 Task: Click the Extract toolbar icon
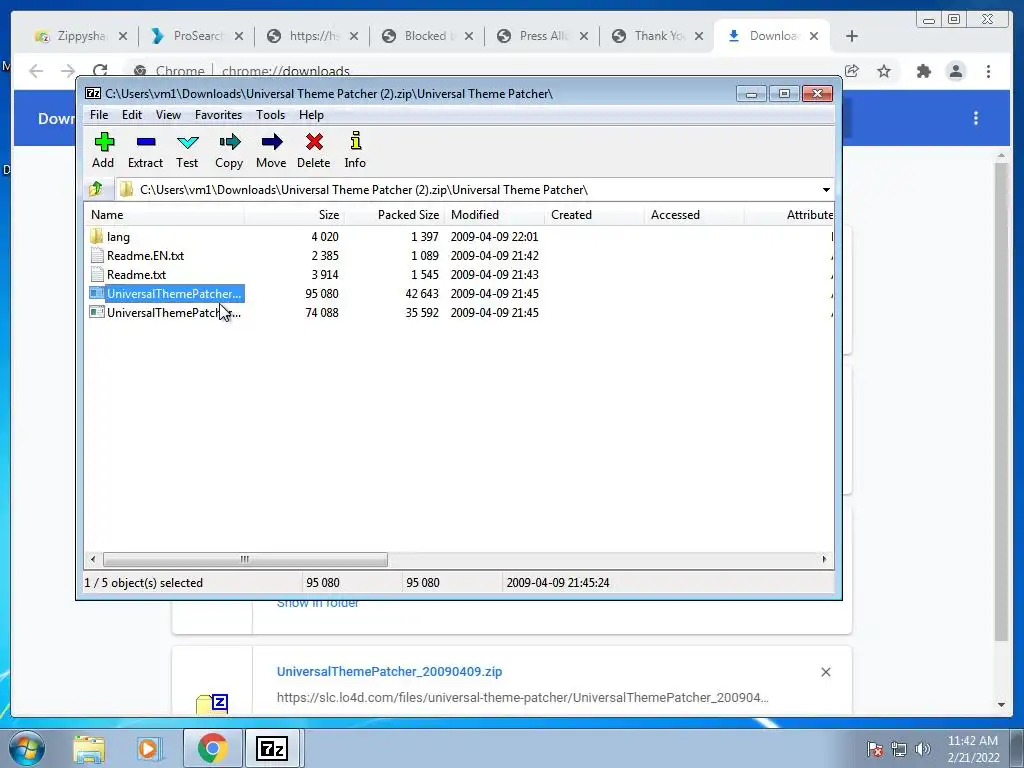(x=145, y=150)
